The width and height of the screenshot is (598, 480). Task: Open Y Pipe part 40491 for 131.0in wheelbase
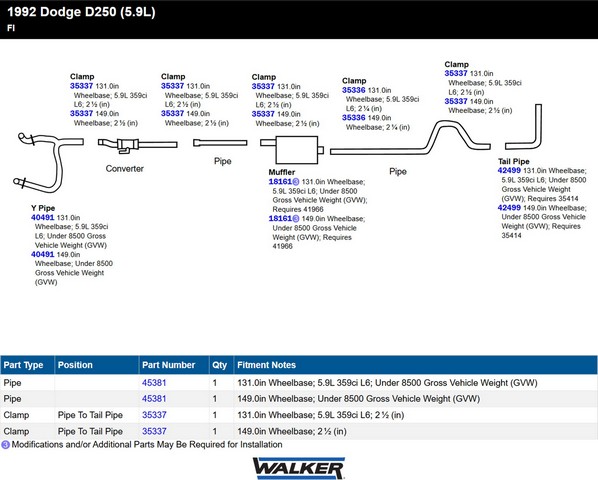pos(43,217)
